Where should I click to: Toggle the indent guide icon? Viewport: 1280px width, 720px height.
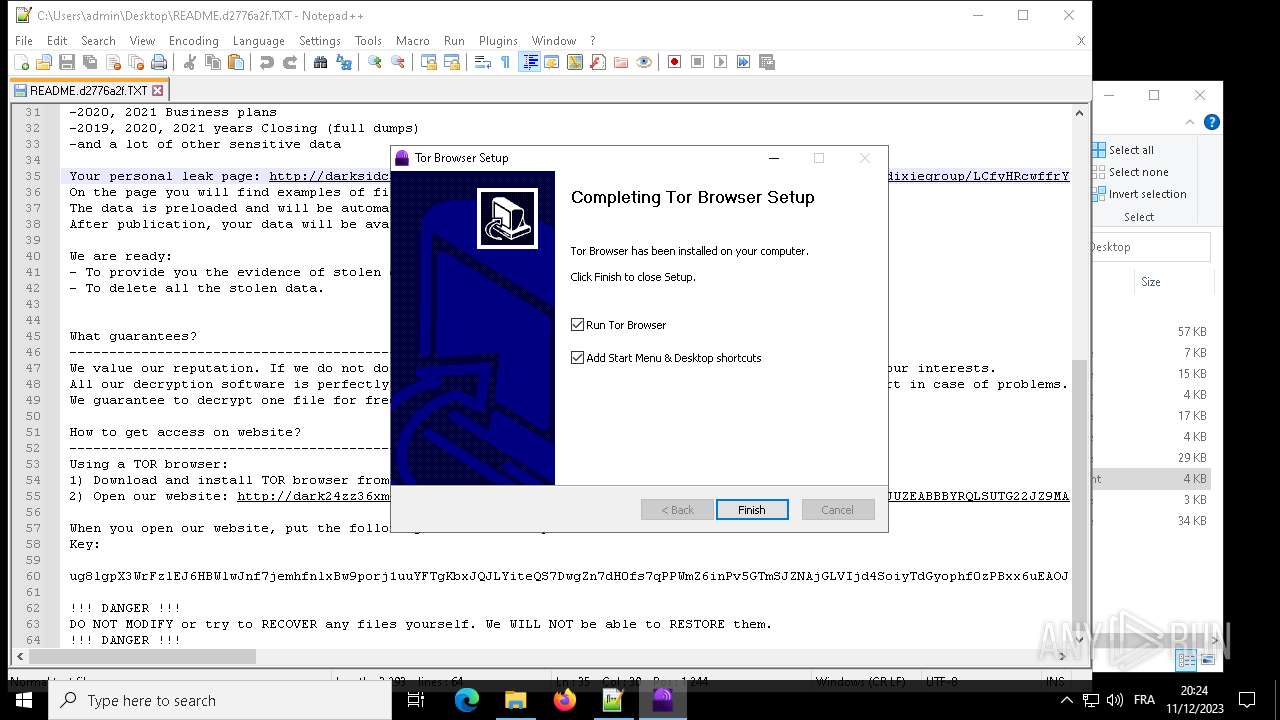click(x=530, y=62)
